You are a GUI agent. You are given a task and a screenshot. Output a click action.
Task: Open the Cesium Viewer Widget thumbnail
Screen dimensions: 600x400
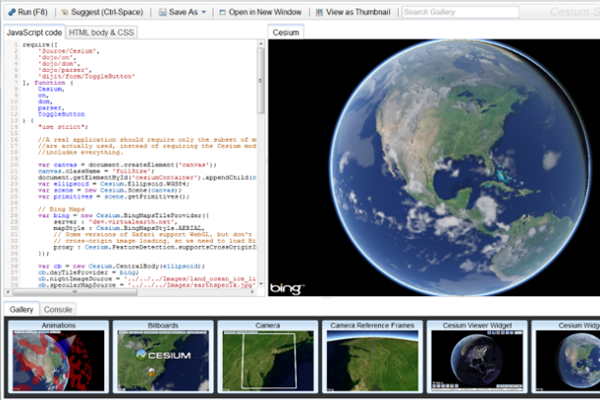(x=477, y=357)
